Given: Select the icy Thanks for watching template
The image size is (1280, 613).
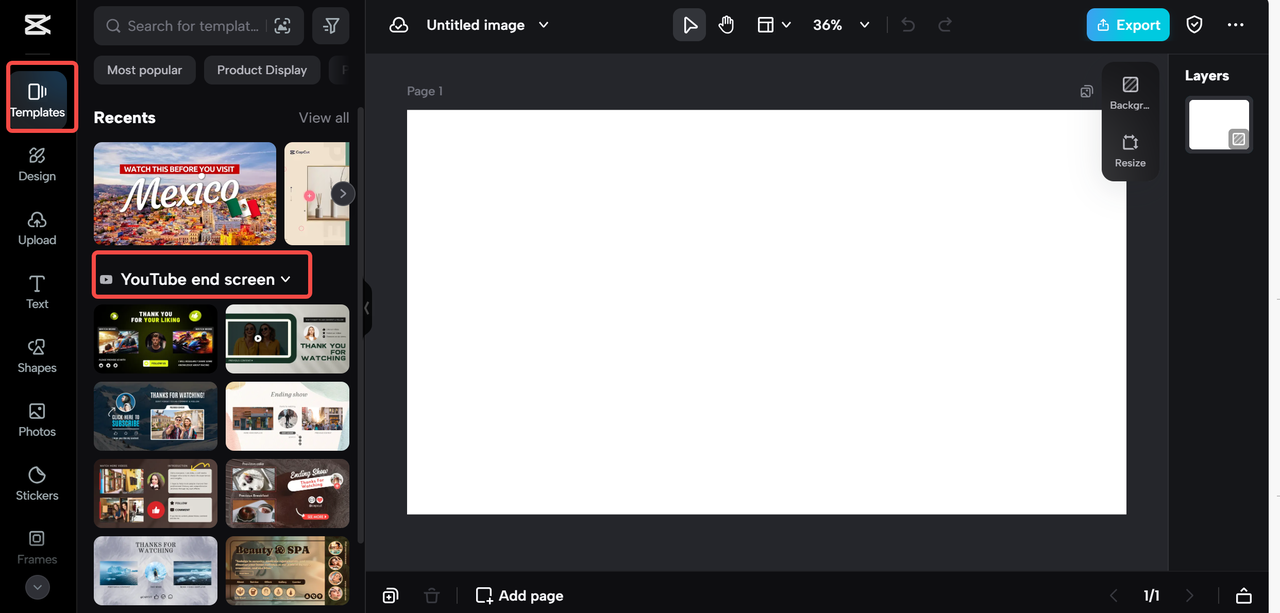Looking at the screenshot, I should pyautogui.click(x=155, y=571).
